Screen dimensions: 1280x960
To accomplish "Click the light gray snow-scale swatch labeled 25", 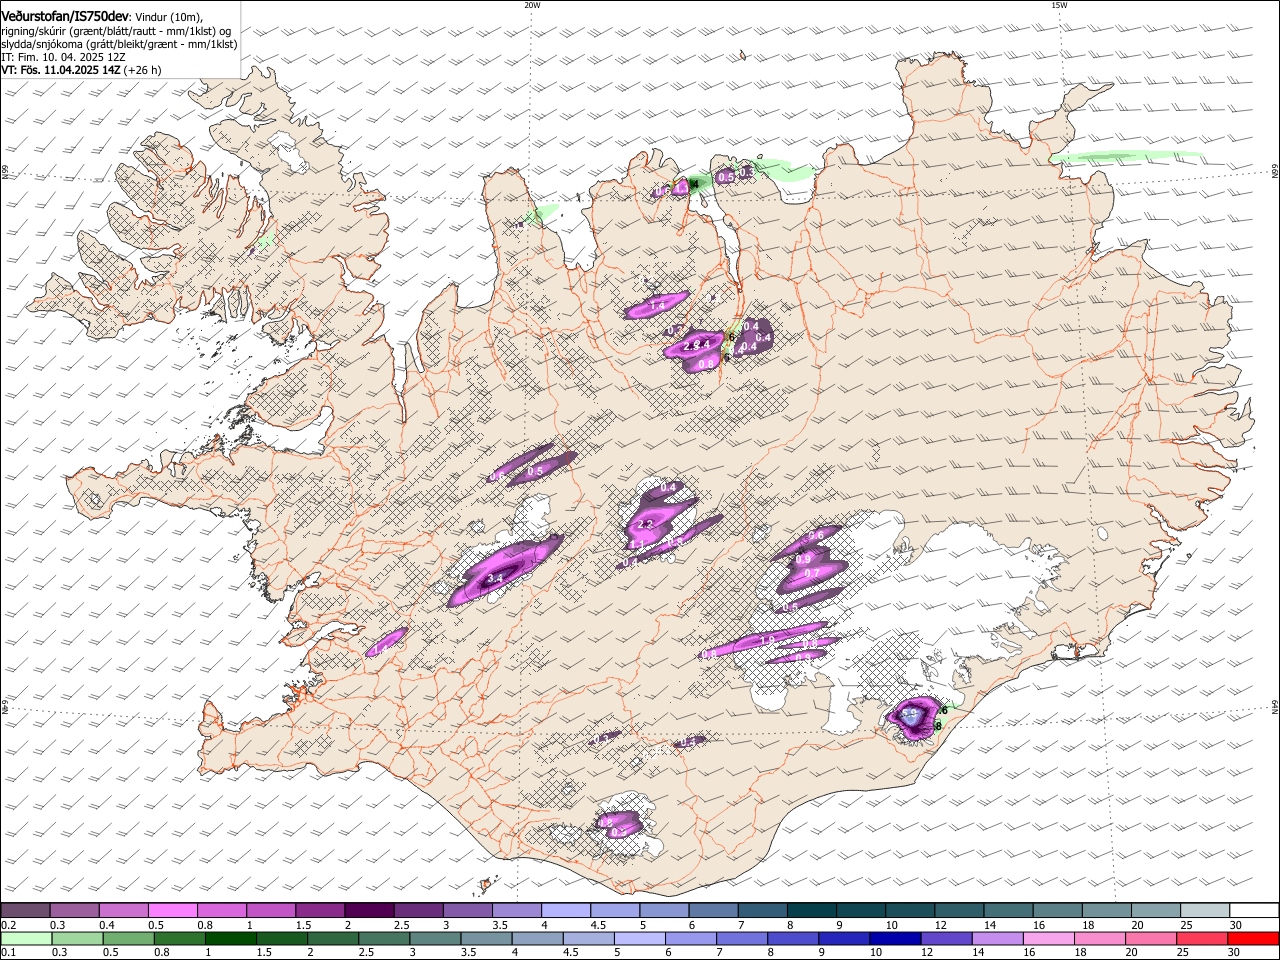I will pos(1205,911).
